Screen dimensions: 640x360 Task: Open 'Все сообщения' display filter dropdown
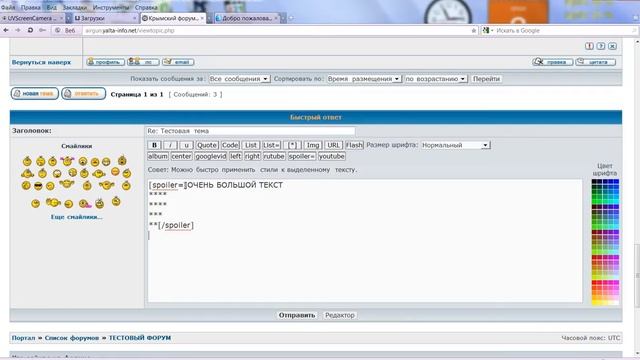click(239, 79)
